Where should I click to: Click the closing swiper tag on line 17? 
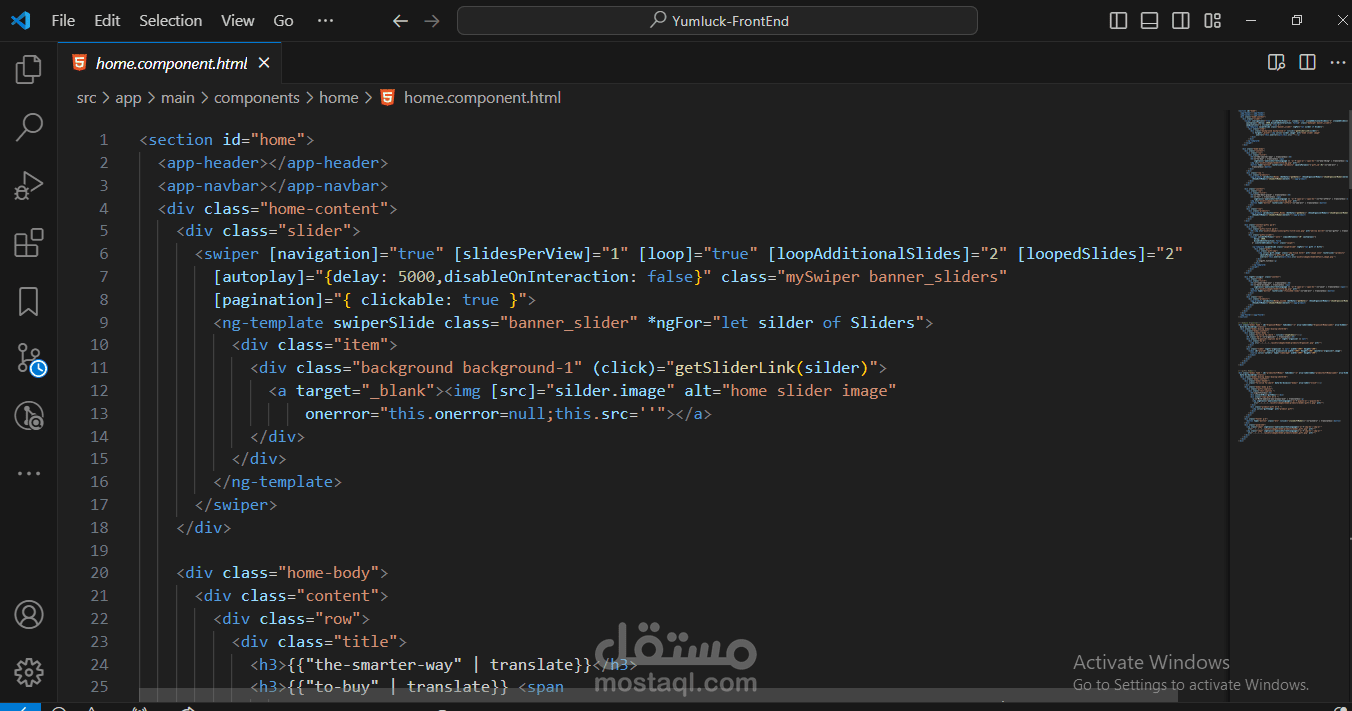pyautogui.click(x=236, y=505)
